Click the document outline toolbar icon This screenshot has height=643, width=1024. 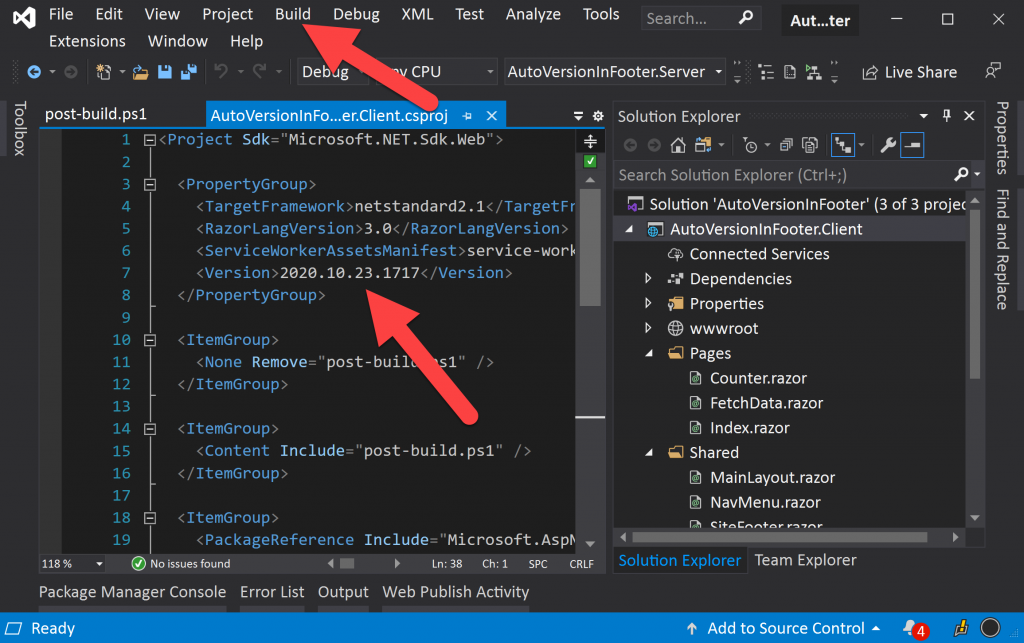click(x=790, y=72)
